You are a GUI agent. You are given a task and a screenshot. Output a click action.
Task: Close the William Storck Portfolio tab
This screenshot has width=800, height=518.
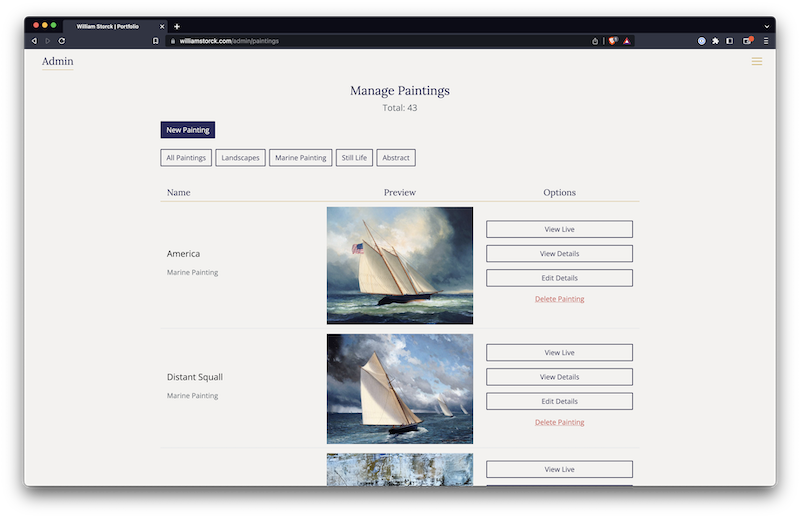[162, 27]
